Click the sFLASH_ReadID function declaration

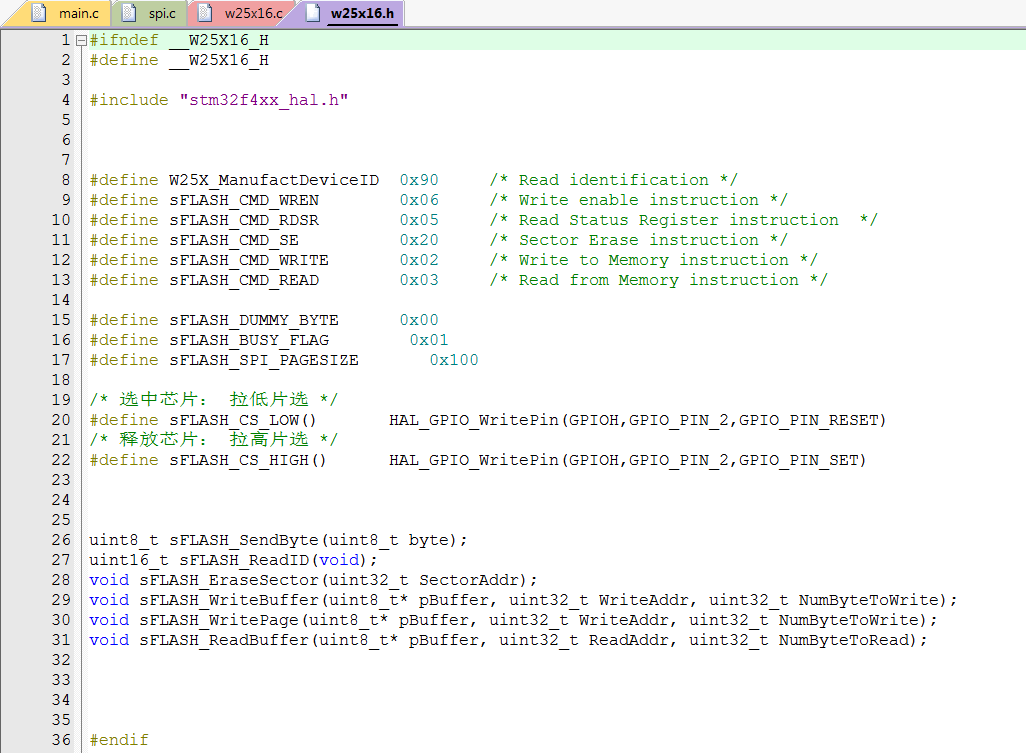coord(234,561)
